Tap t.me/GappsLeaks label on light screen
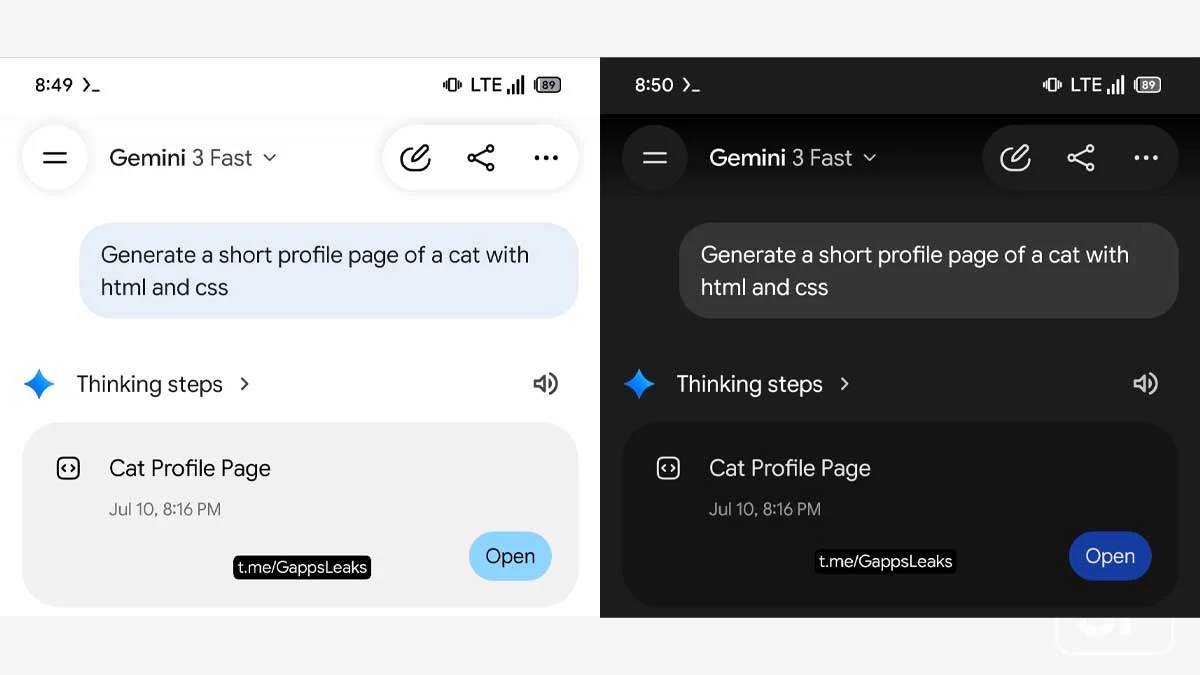 click(x=302, y=567)
